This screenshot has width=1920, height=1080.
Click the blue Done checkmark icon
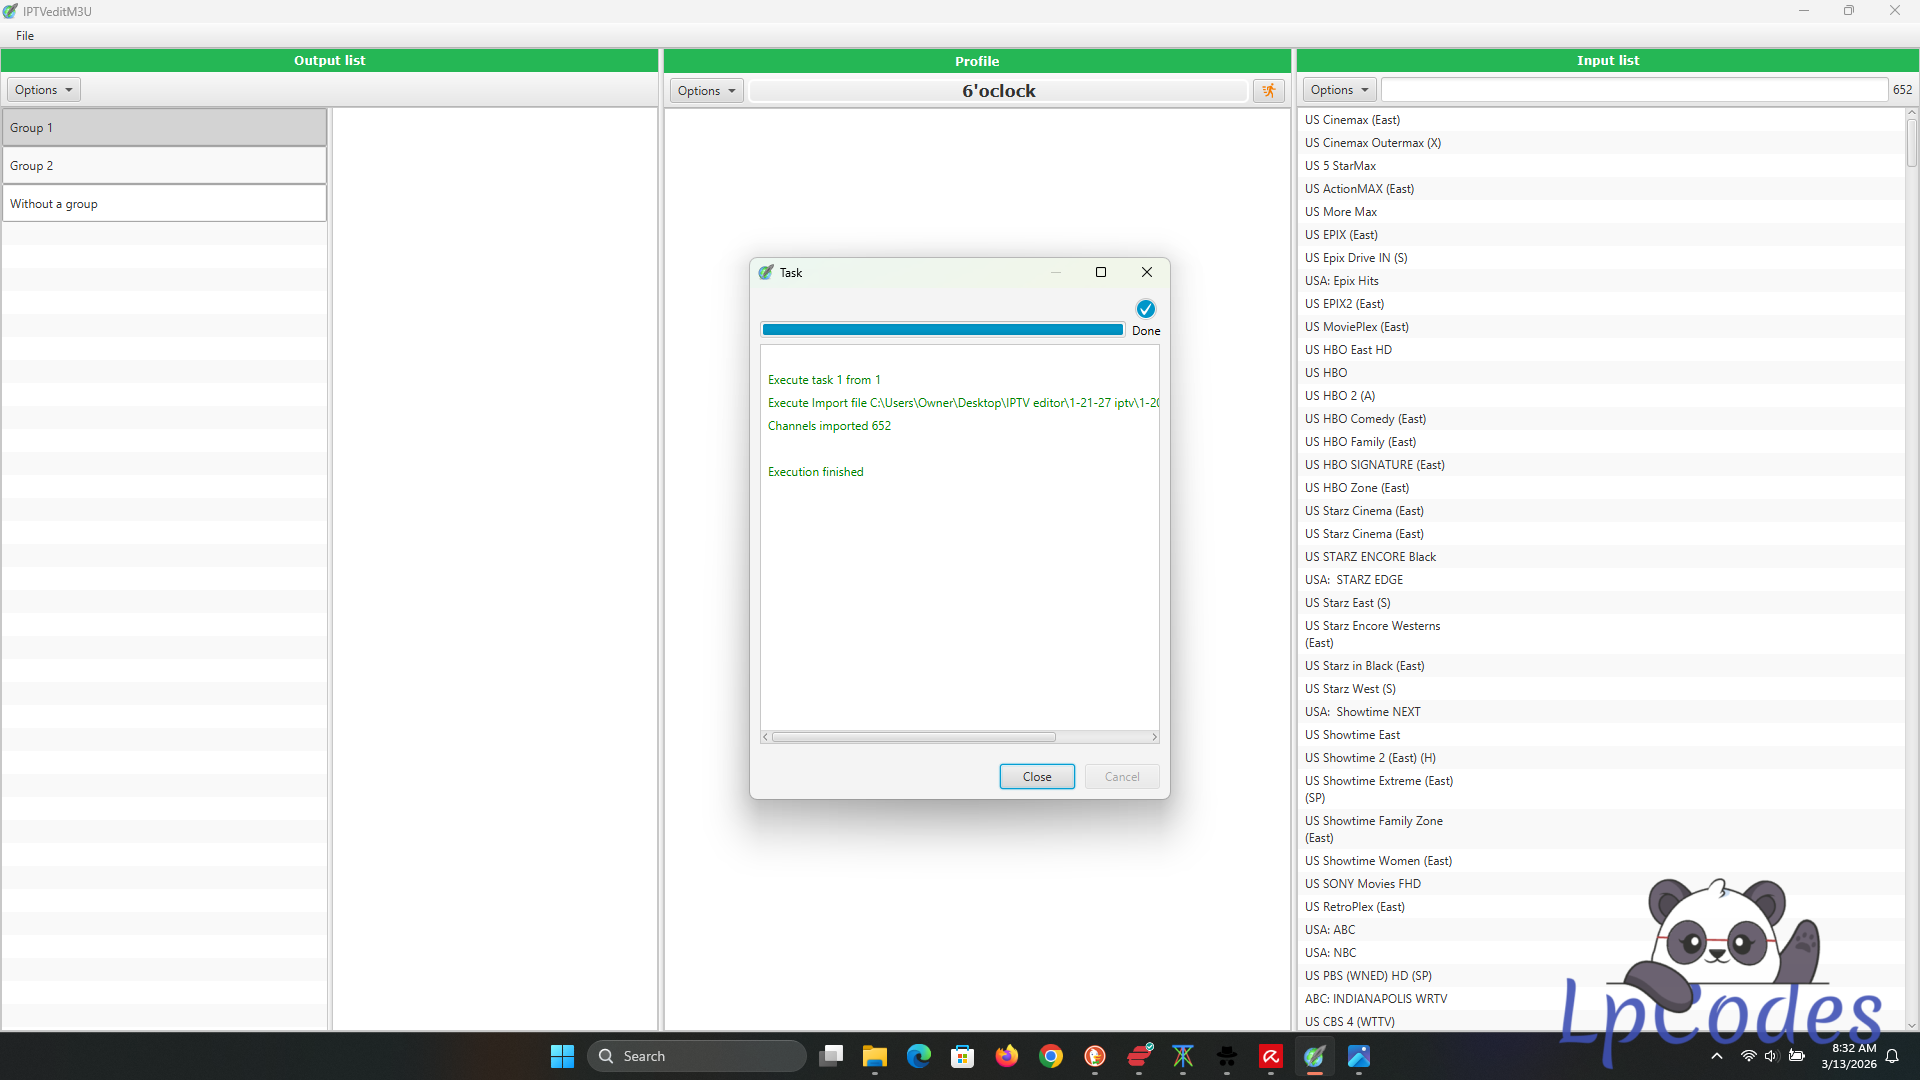[x=1146, y=309]
